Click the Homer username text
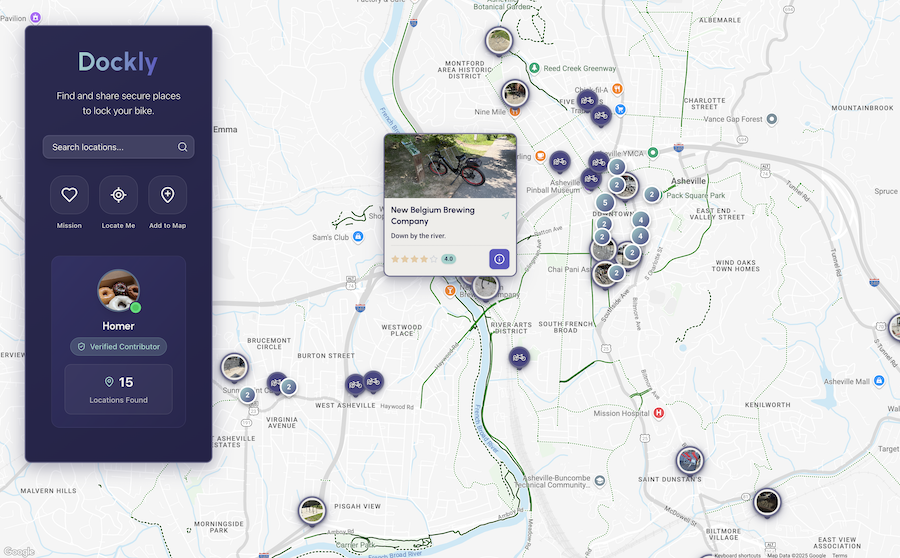The image size is (900, 558). 118,326
